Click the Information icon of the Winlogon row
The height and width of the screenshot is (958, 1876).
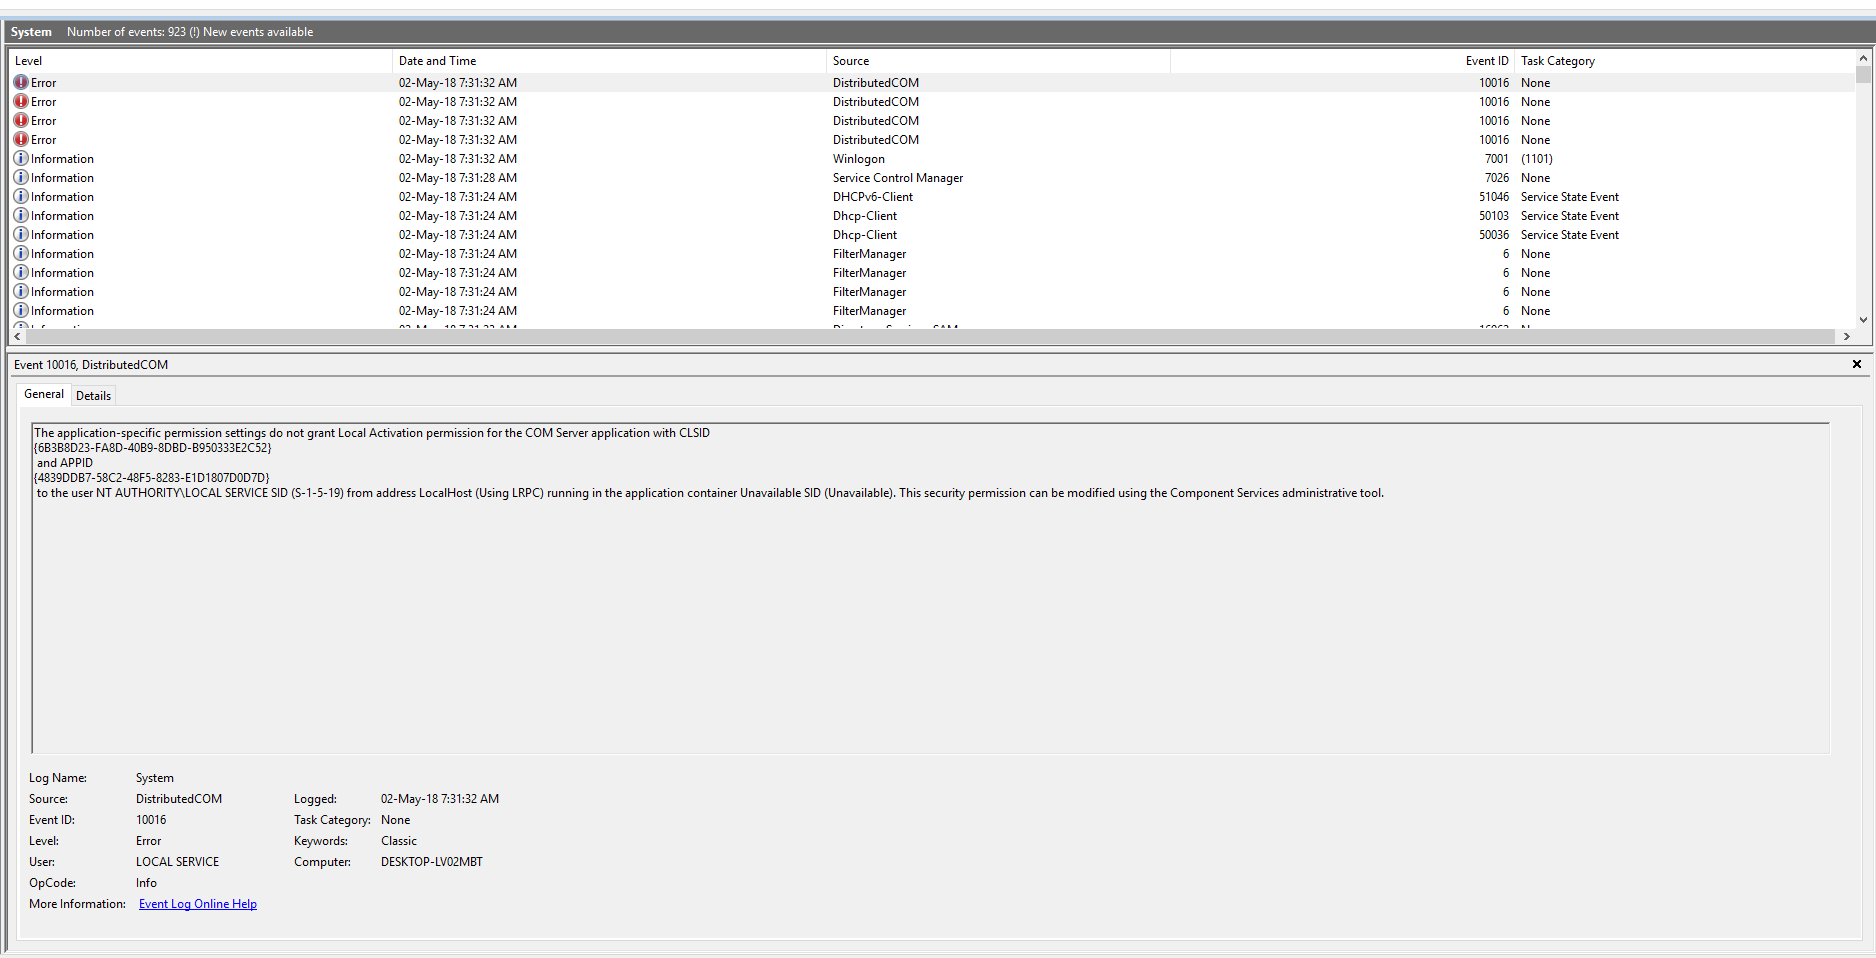(x=21, y=158)
